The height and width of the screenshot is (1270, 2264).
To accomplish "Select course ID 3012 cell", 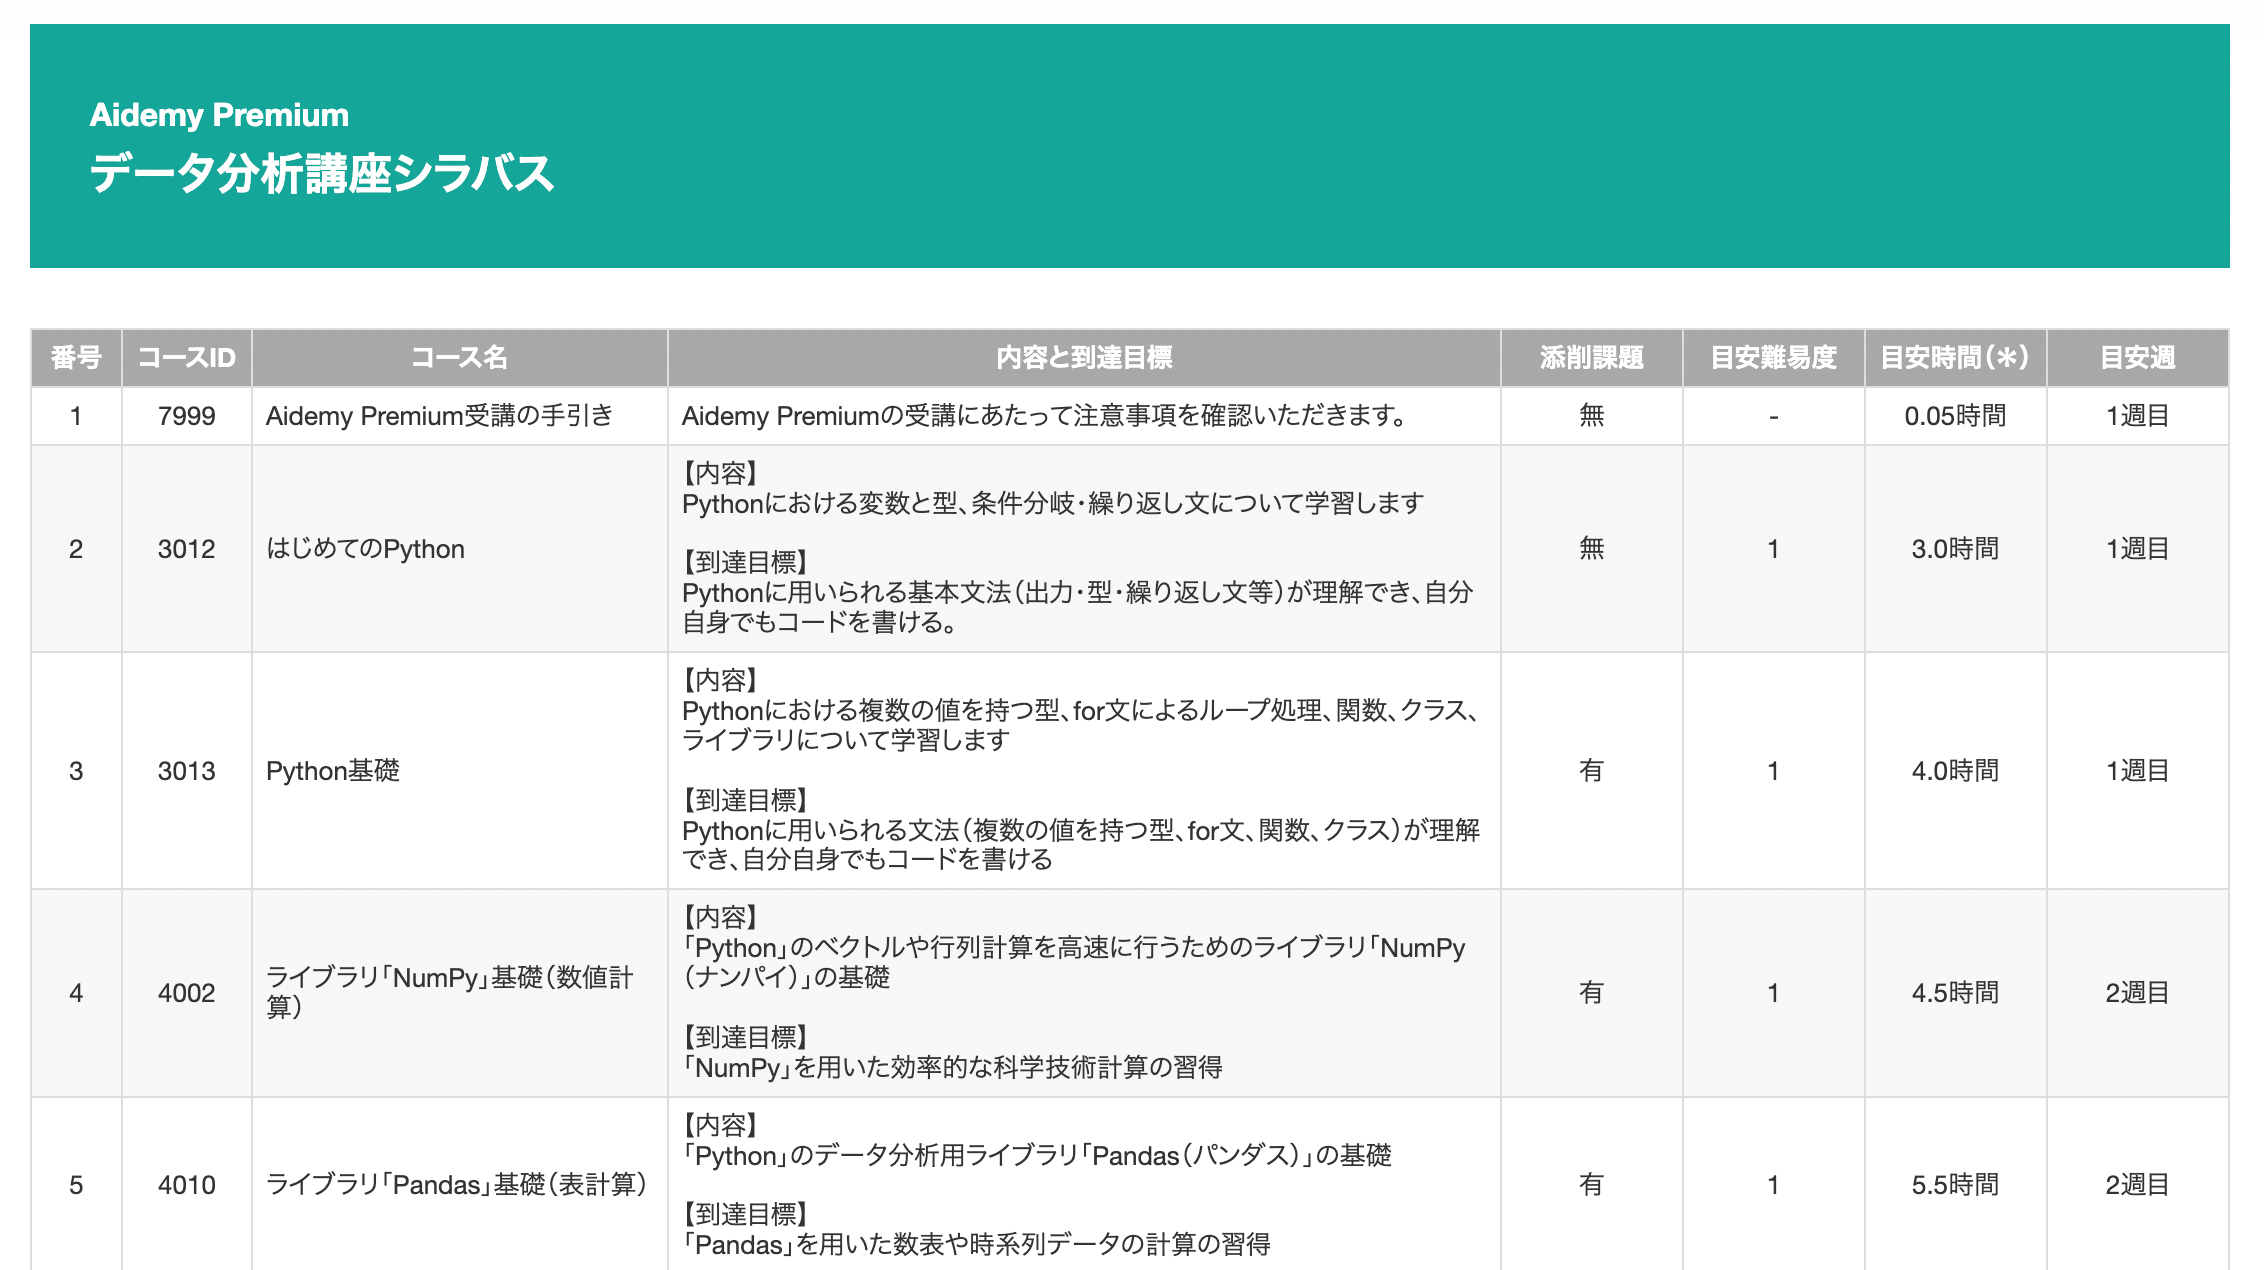I will (x=187, y=549).
